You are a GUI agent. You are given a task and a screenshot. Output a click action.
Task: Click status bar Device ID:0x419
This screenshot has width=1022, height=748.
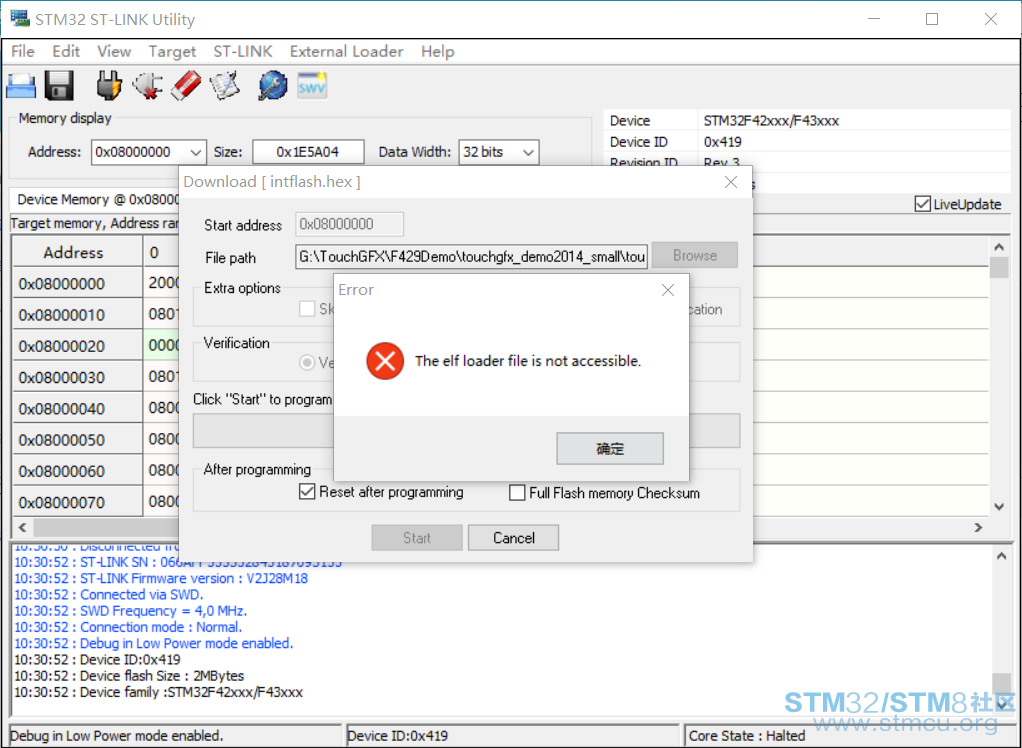398,736
